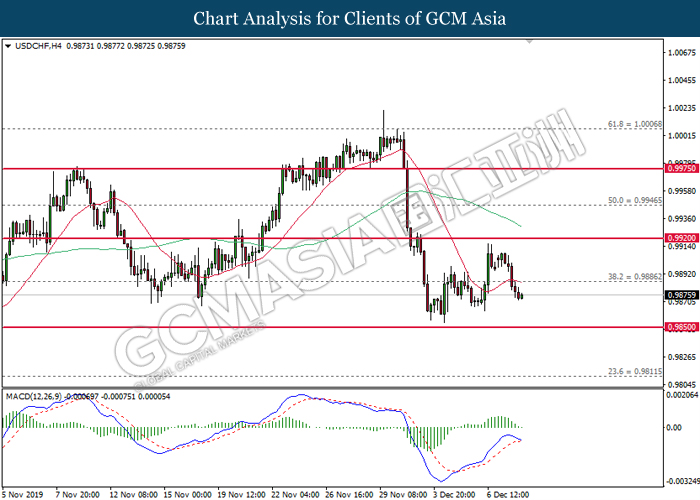This screenshot has height=500, width=700.
Task: Click the MACD scale value 0.002064
Action: point(683,395)
